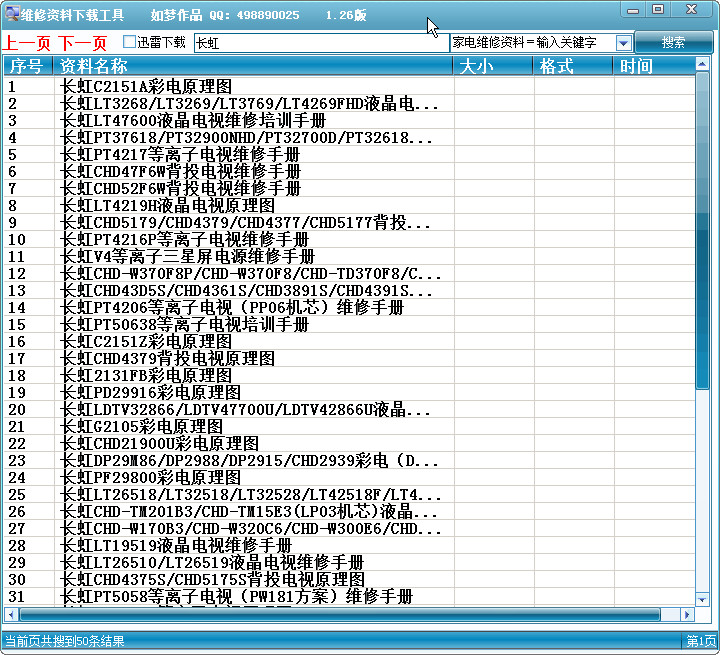Select row 长虹LT47600液晶电视维修培训手册
This screenshot has width=720, height=655.
(x=349, y=120)
